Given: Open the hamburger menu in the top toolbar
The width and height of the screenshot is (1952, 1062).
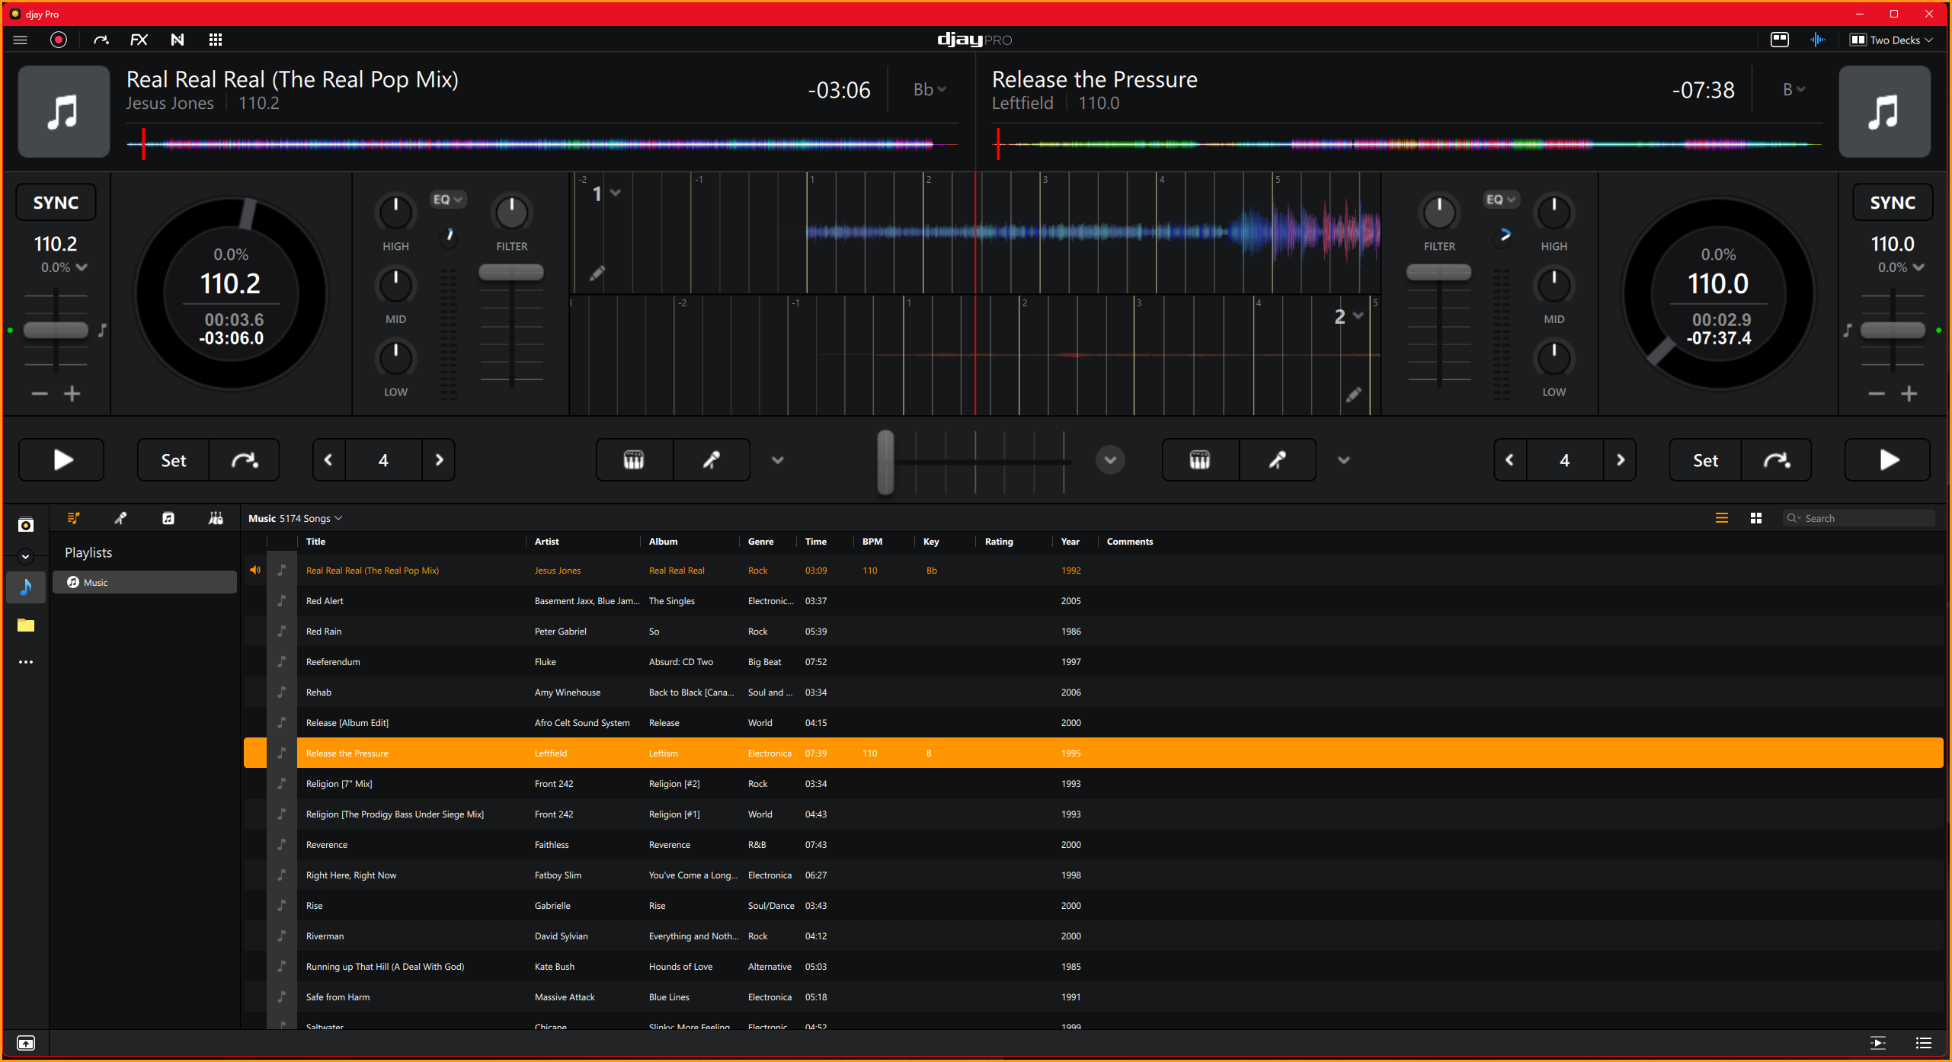Looking at the screenshot, I should [x=20, y=40].
